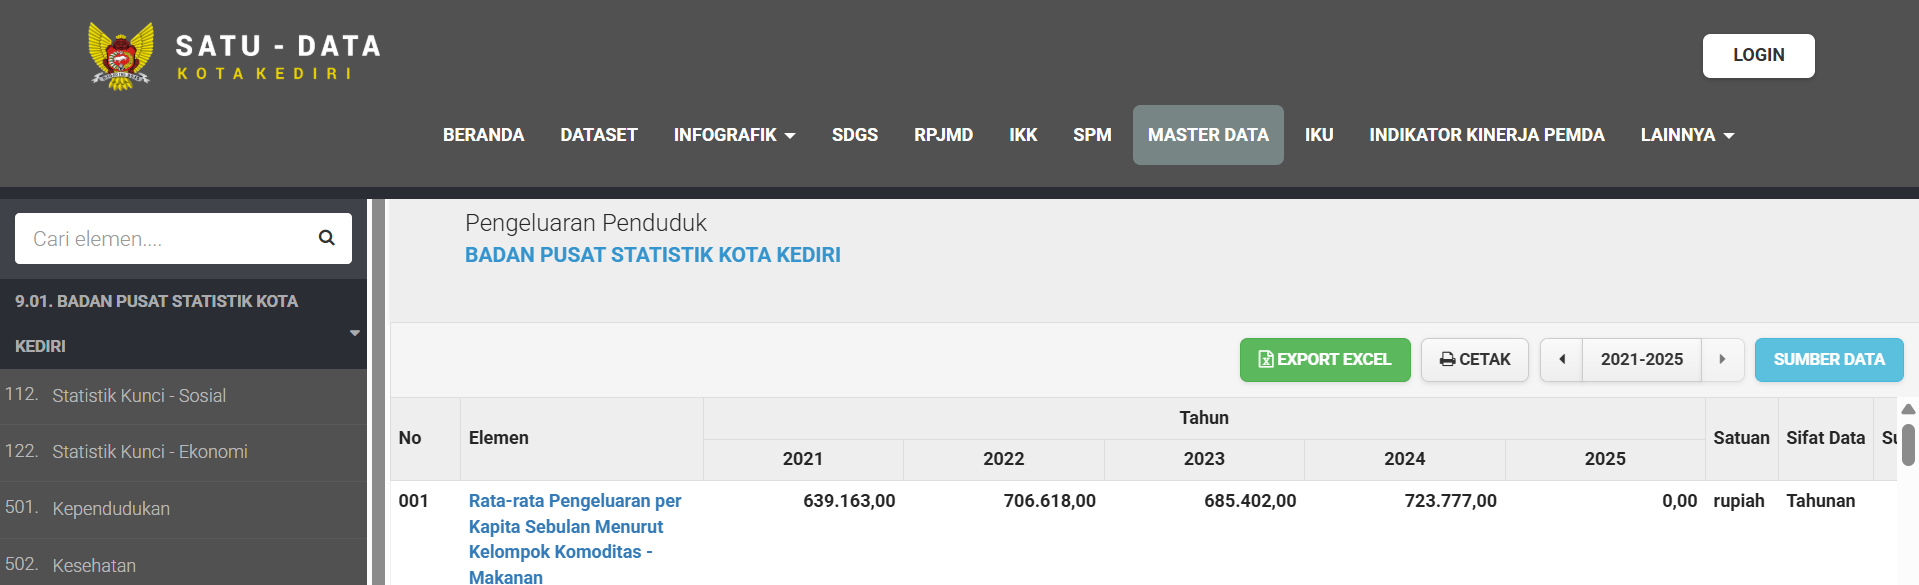The width and height of the screenshot is (1919, 585).
Task: Click the sidebar divider handle
Action: click(377, 392)
